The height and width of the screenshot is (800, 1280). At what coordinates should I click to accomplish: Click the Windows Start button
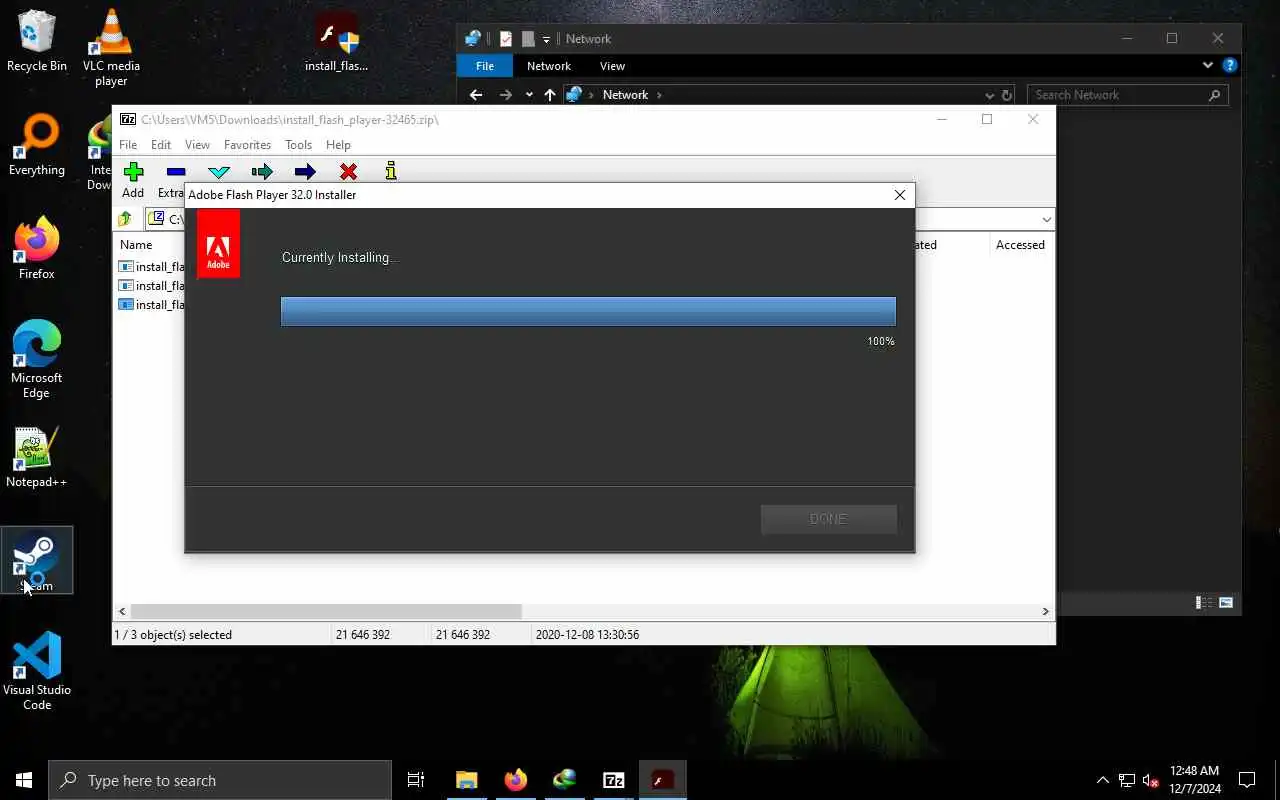(x=24, y=780)
